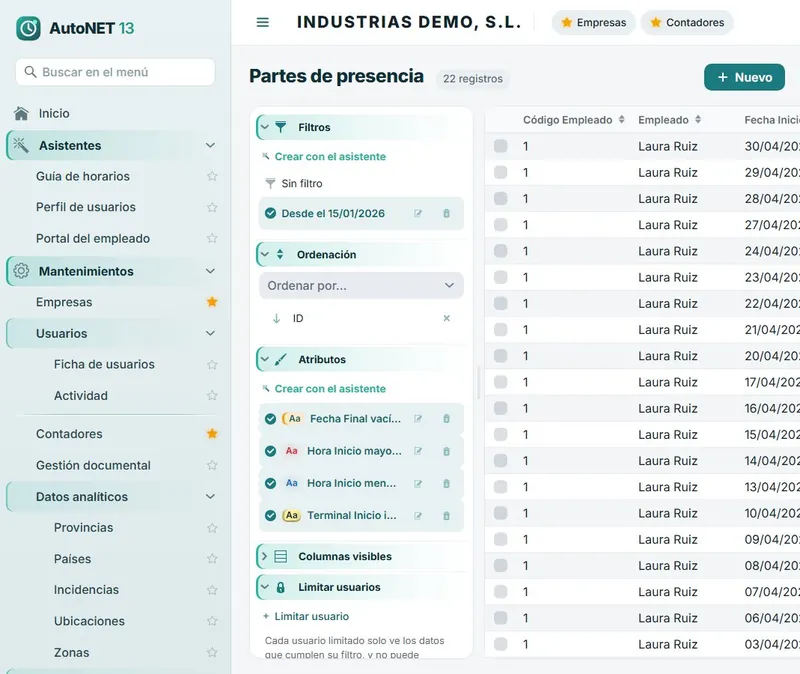Unfavorite Empresas in sidebar star
800x674 pixels.
[x=212, y=302]
